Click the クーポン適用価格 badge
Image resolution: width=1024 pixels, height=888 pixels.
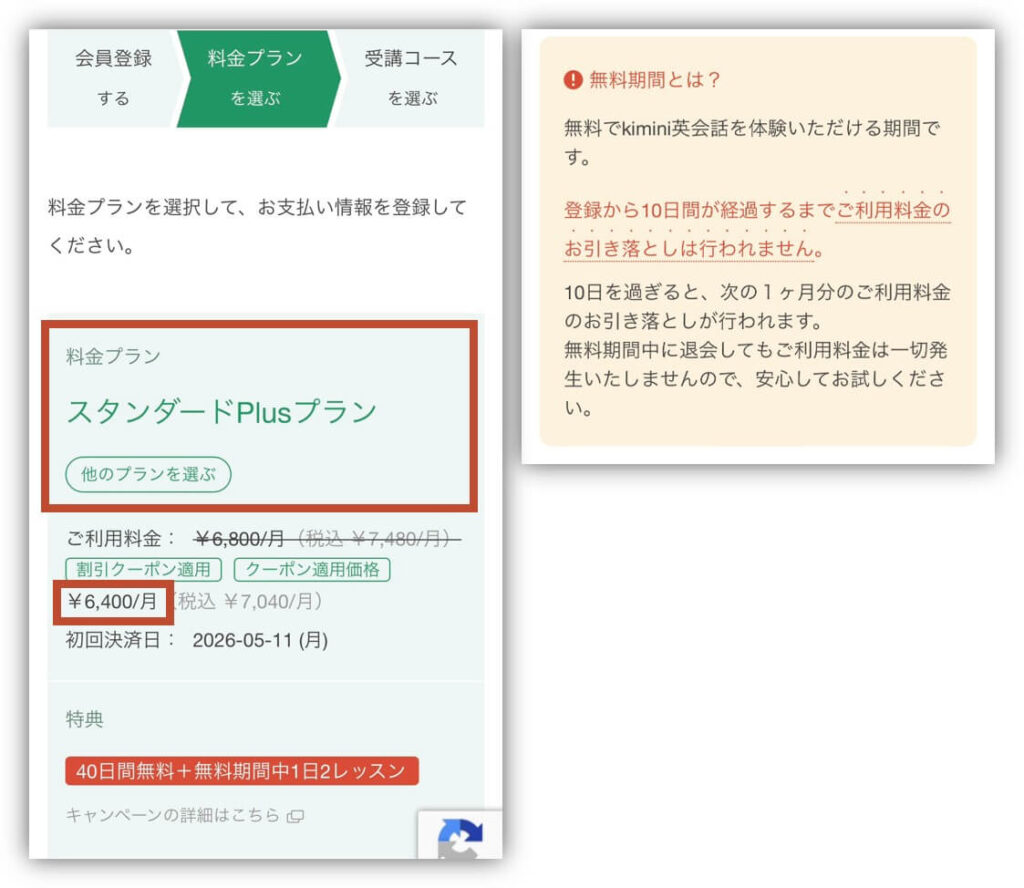[311, 570]
